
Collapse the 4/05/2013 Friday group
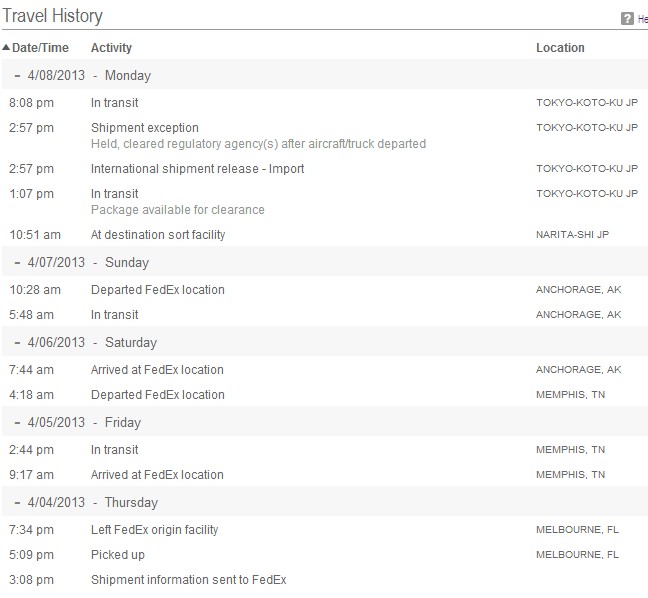pyautogui.click(x=17, y=422)
